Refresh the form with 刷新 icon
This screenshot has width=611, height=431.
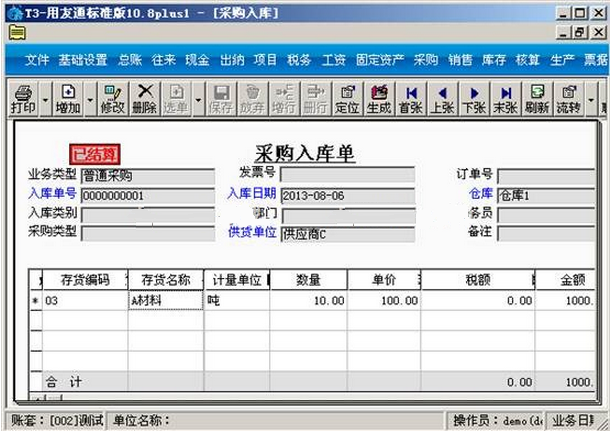click(x=536, y=98)
